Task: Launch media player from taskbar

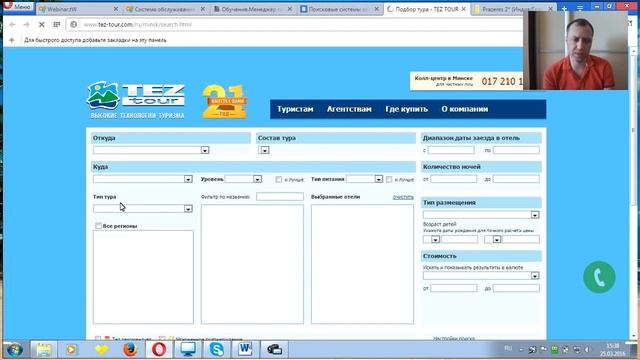Action: pos(71,350)
